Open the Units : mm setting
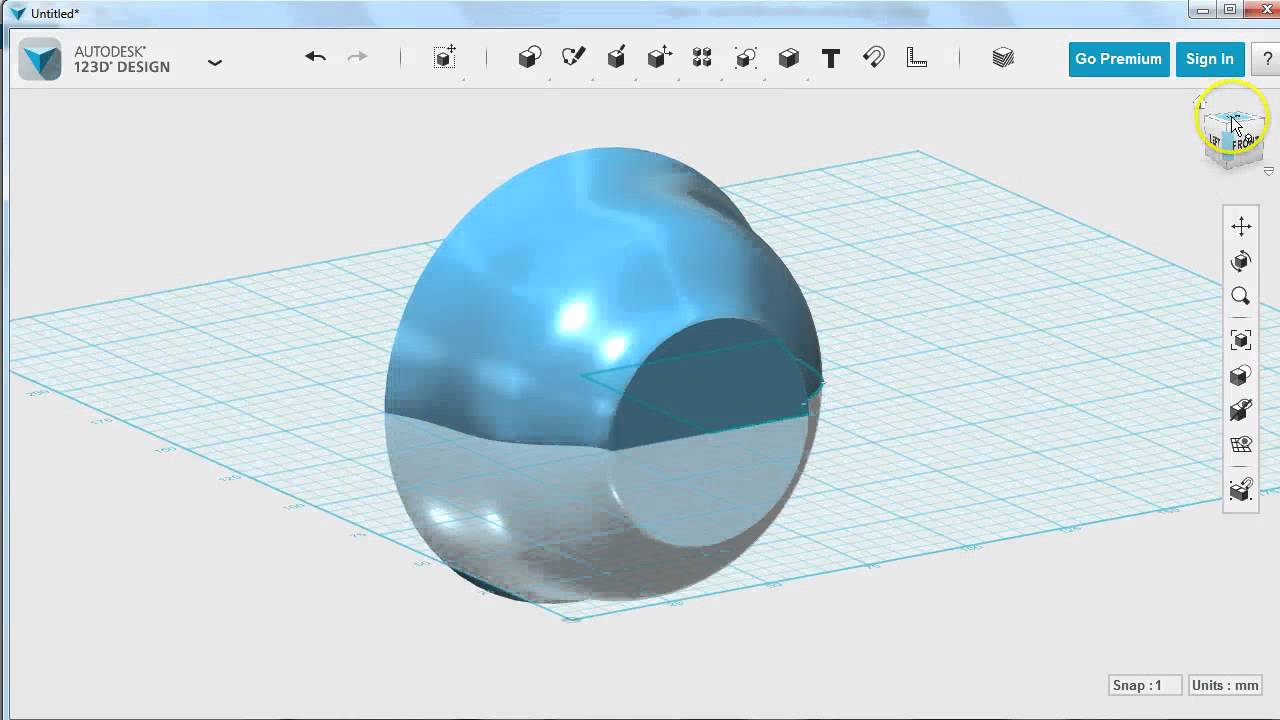Screen dimensions: 1280x720 click(1225, 685)
